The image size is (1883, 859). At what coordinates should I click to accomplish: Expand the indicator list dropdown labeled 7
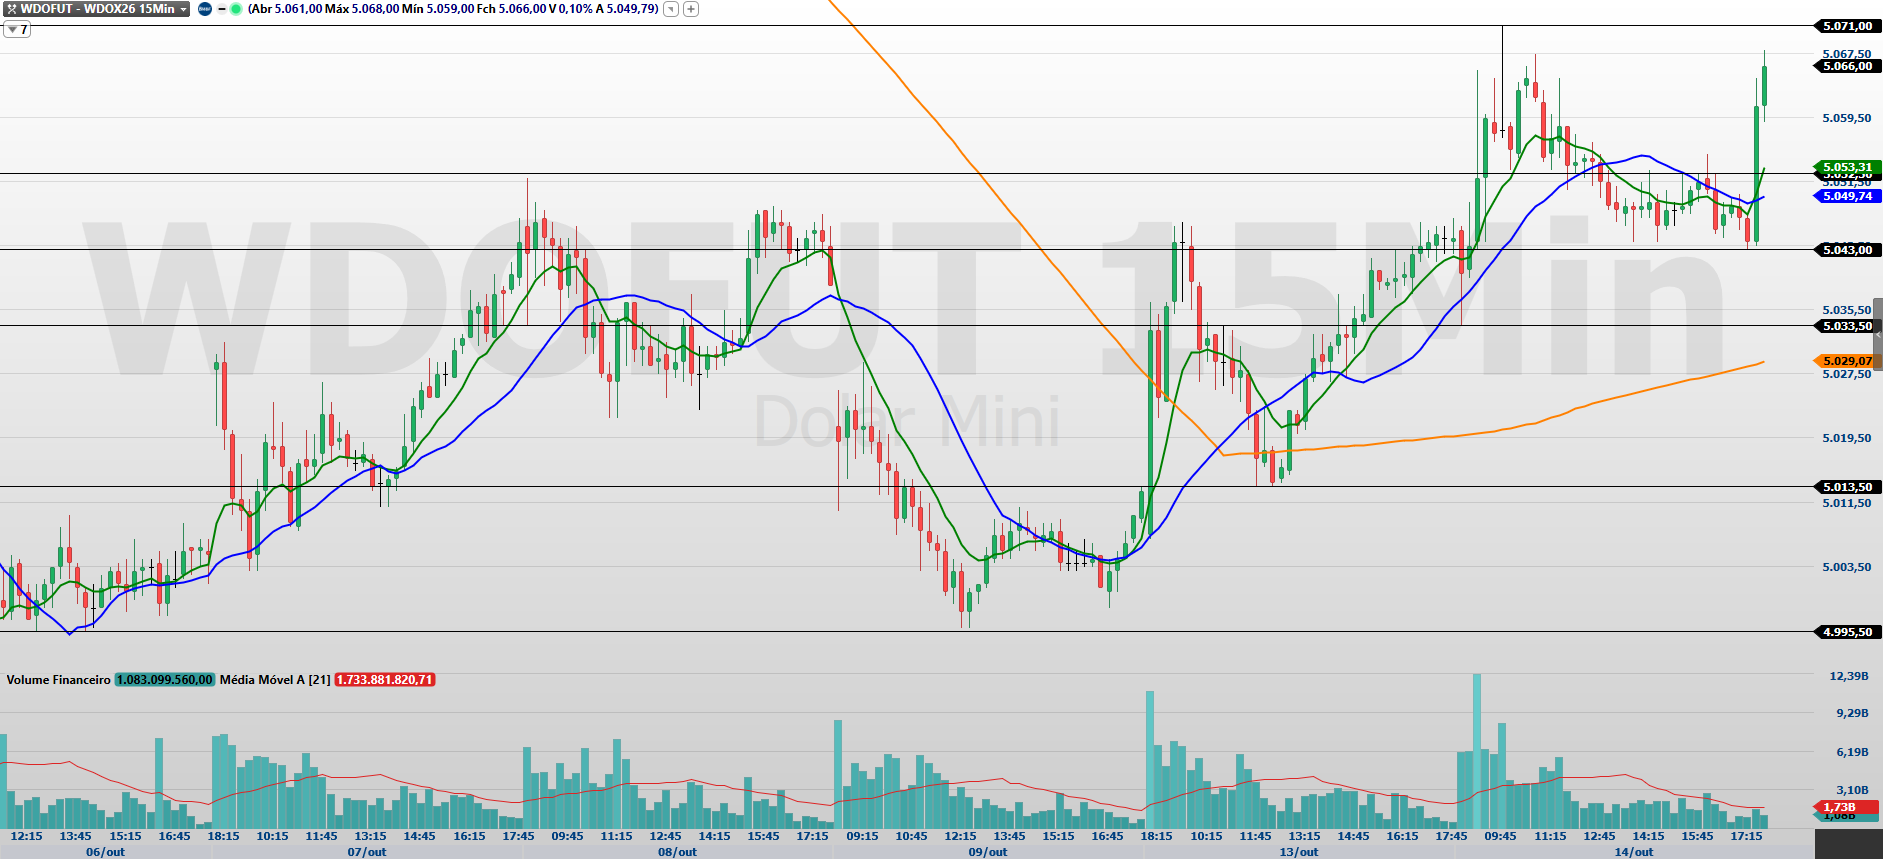(x=17, y=30)
